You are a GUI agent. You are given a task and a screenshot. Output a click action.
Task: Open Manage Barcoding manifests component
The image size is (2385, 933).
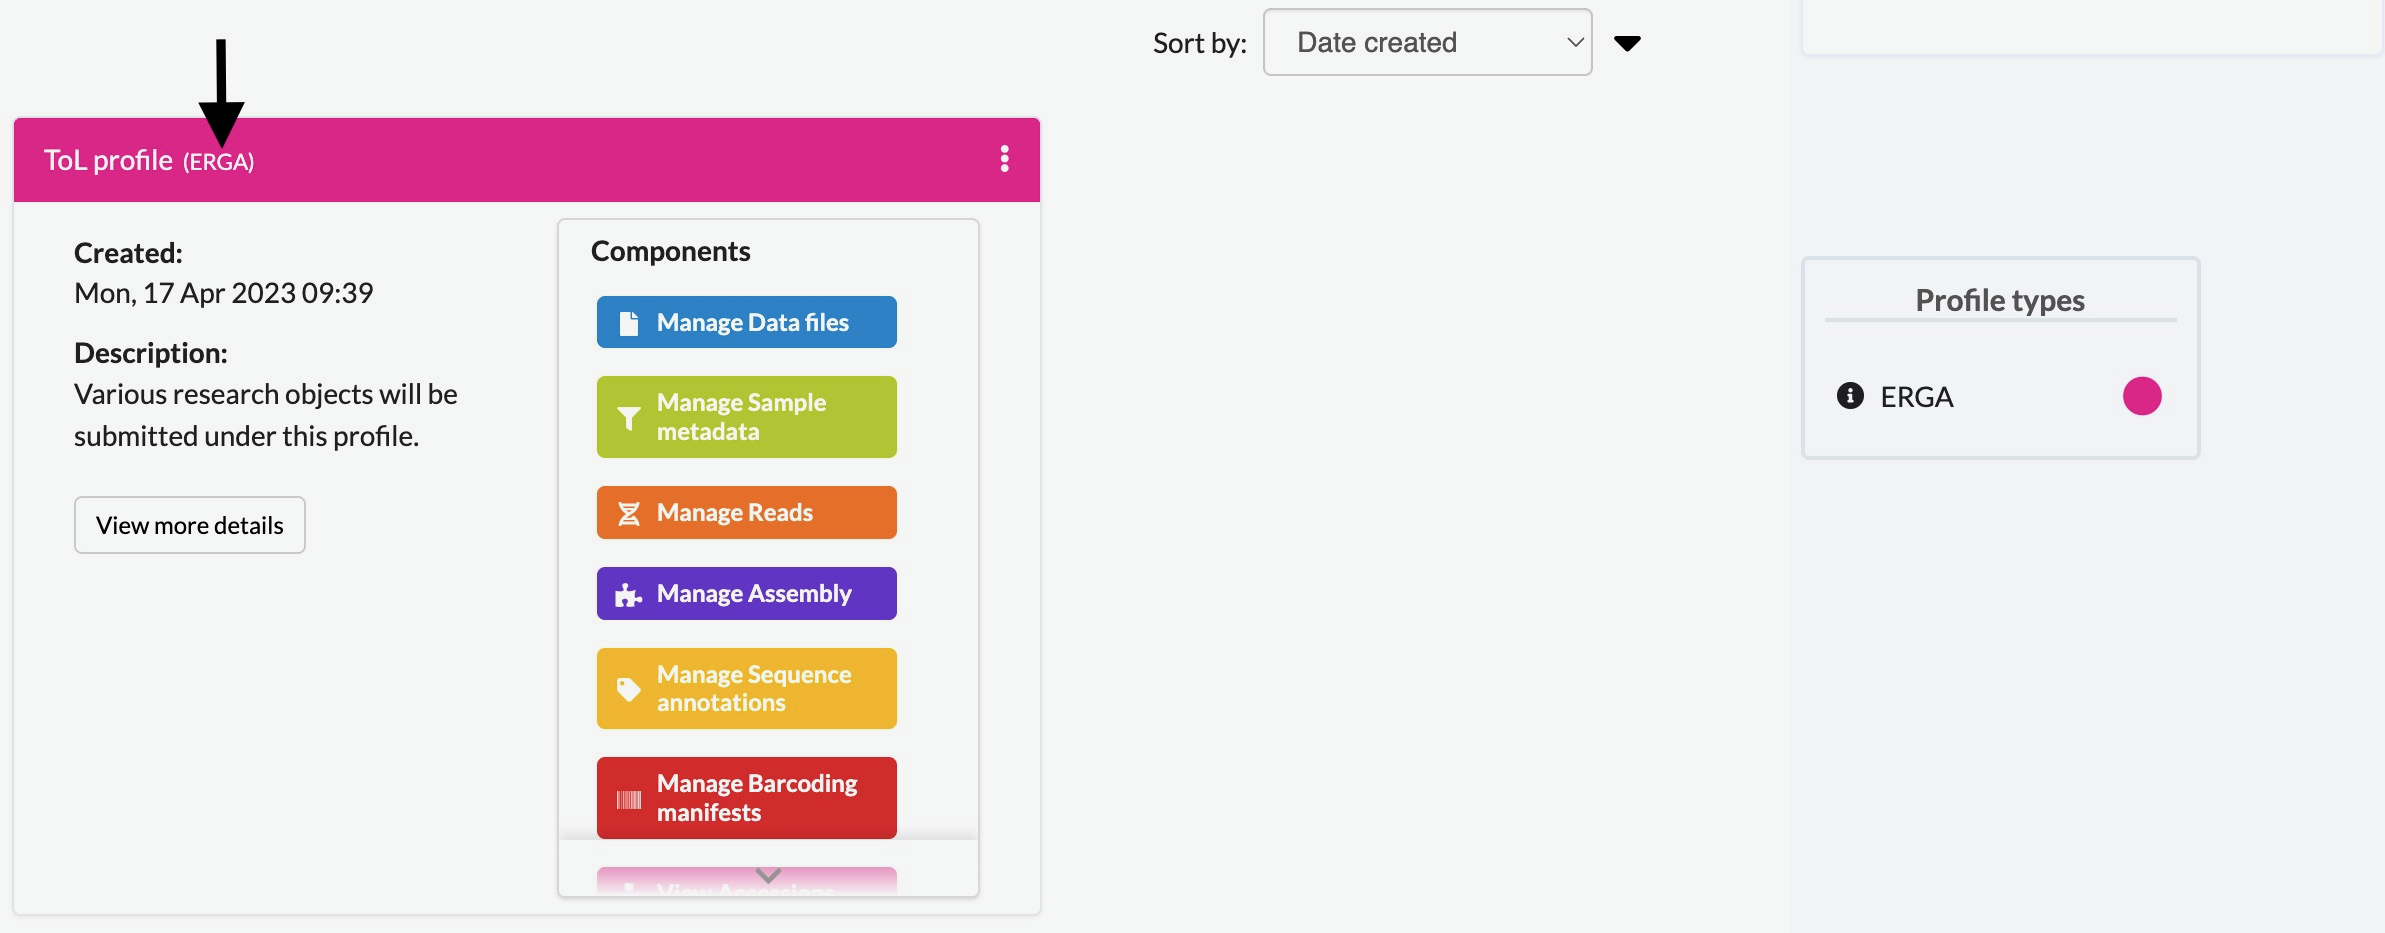(747, 798)
